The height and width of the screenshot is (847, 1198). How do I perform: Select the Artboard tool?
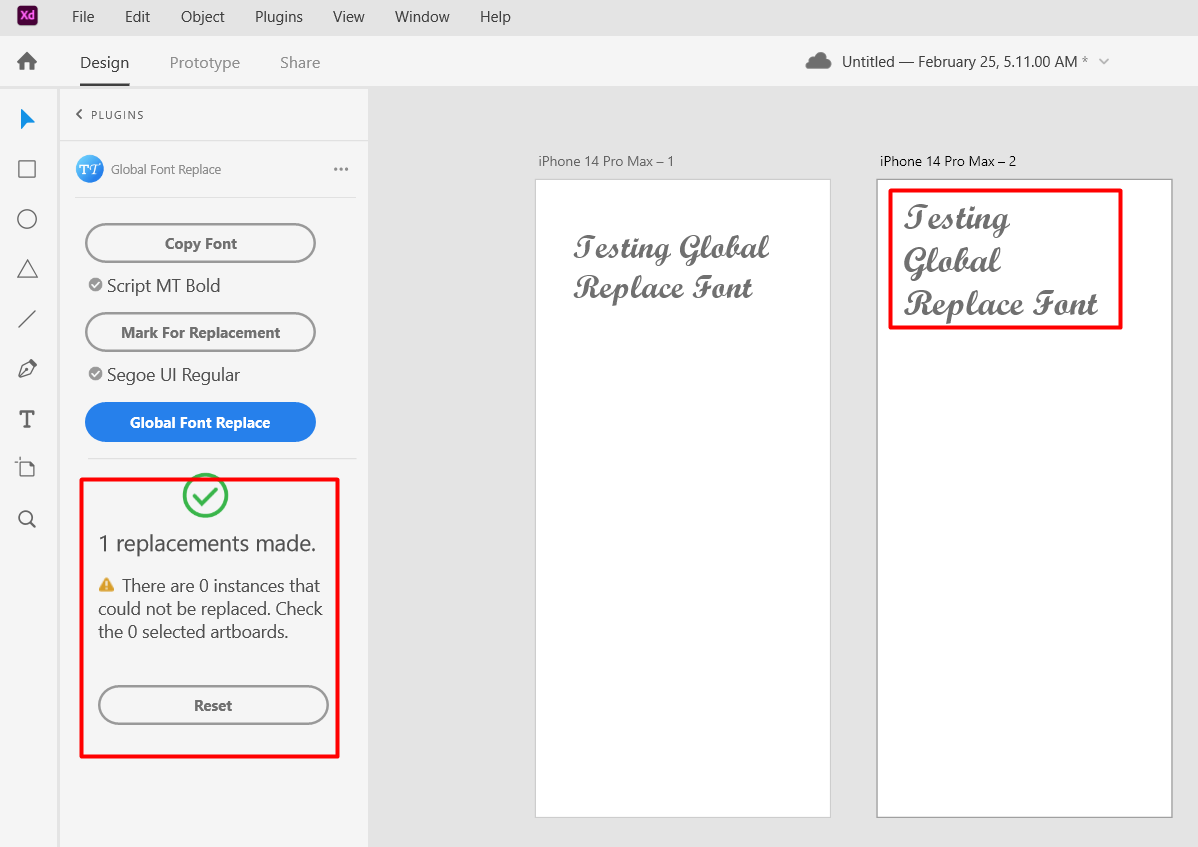coord(27,468)
